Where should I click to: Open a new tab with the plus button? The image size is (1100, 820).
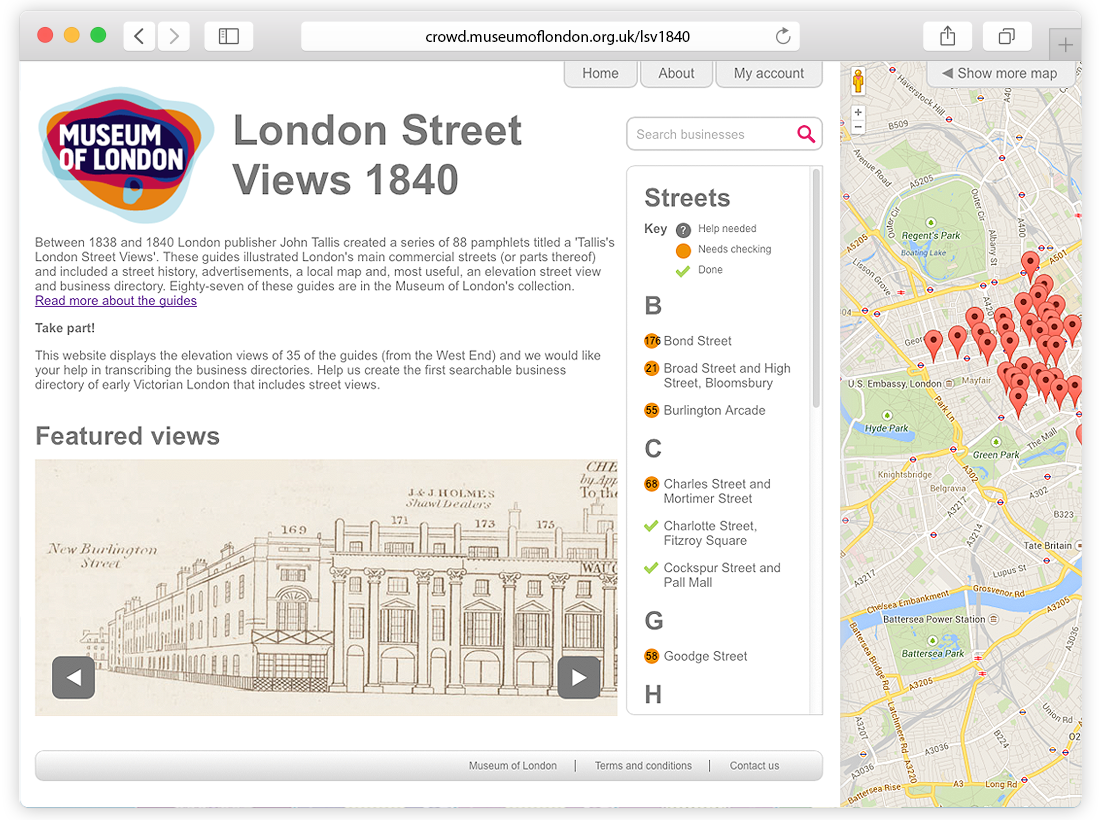[x=1065, y=46]
